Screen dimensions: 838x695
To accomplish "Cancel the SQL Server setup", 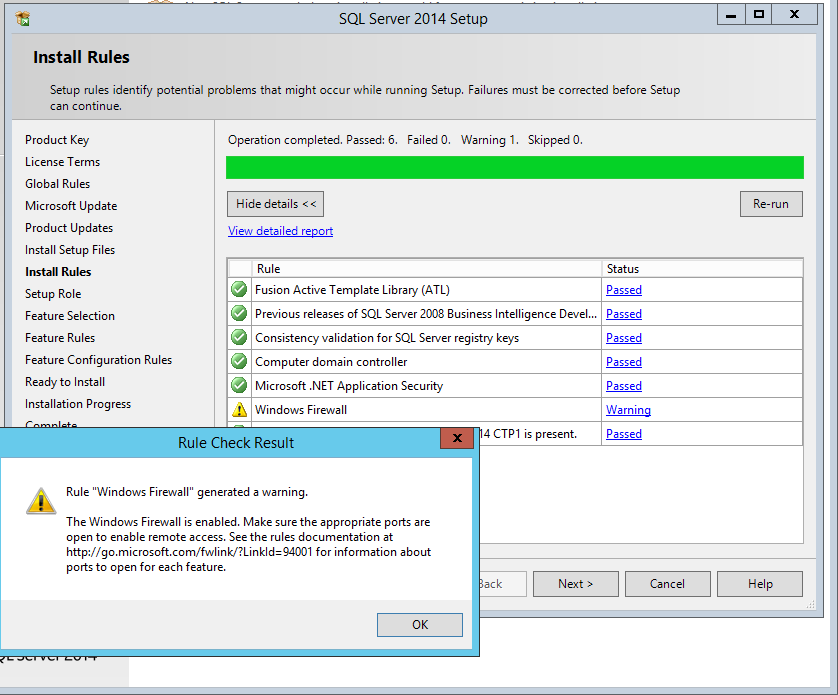I will coord(668,584).
